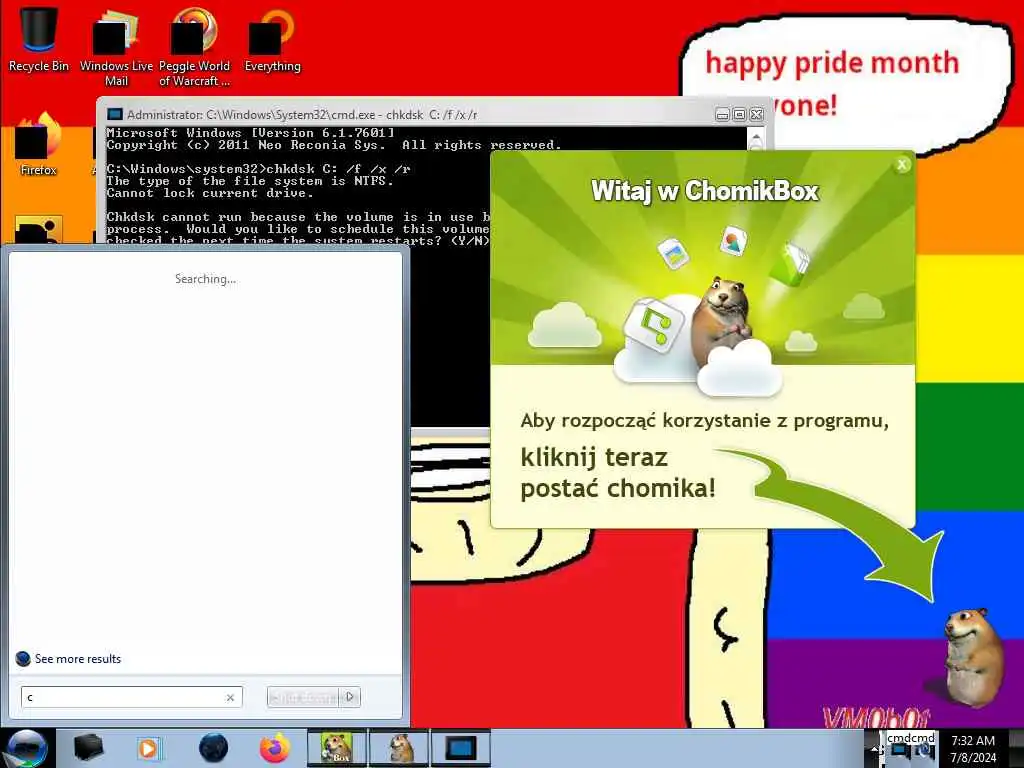Minimize the cmd.exe window
The image size is (1024, 768).
[722, 115]
